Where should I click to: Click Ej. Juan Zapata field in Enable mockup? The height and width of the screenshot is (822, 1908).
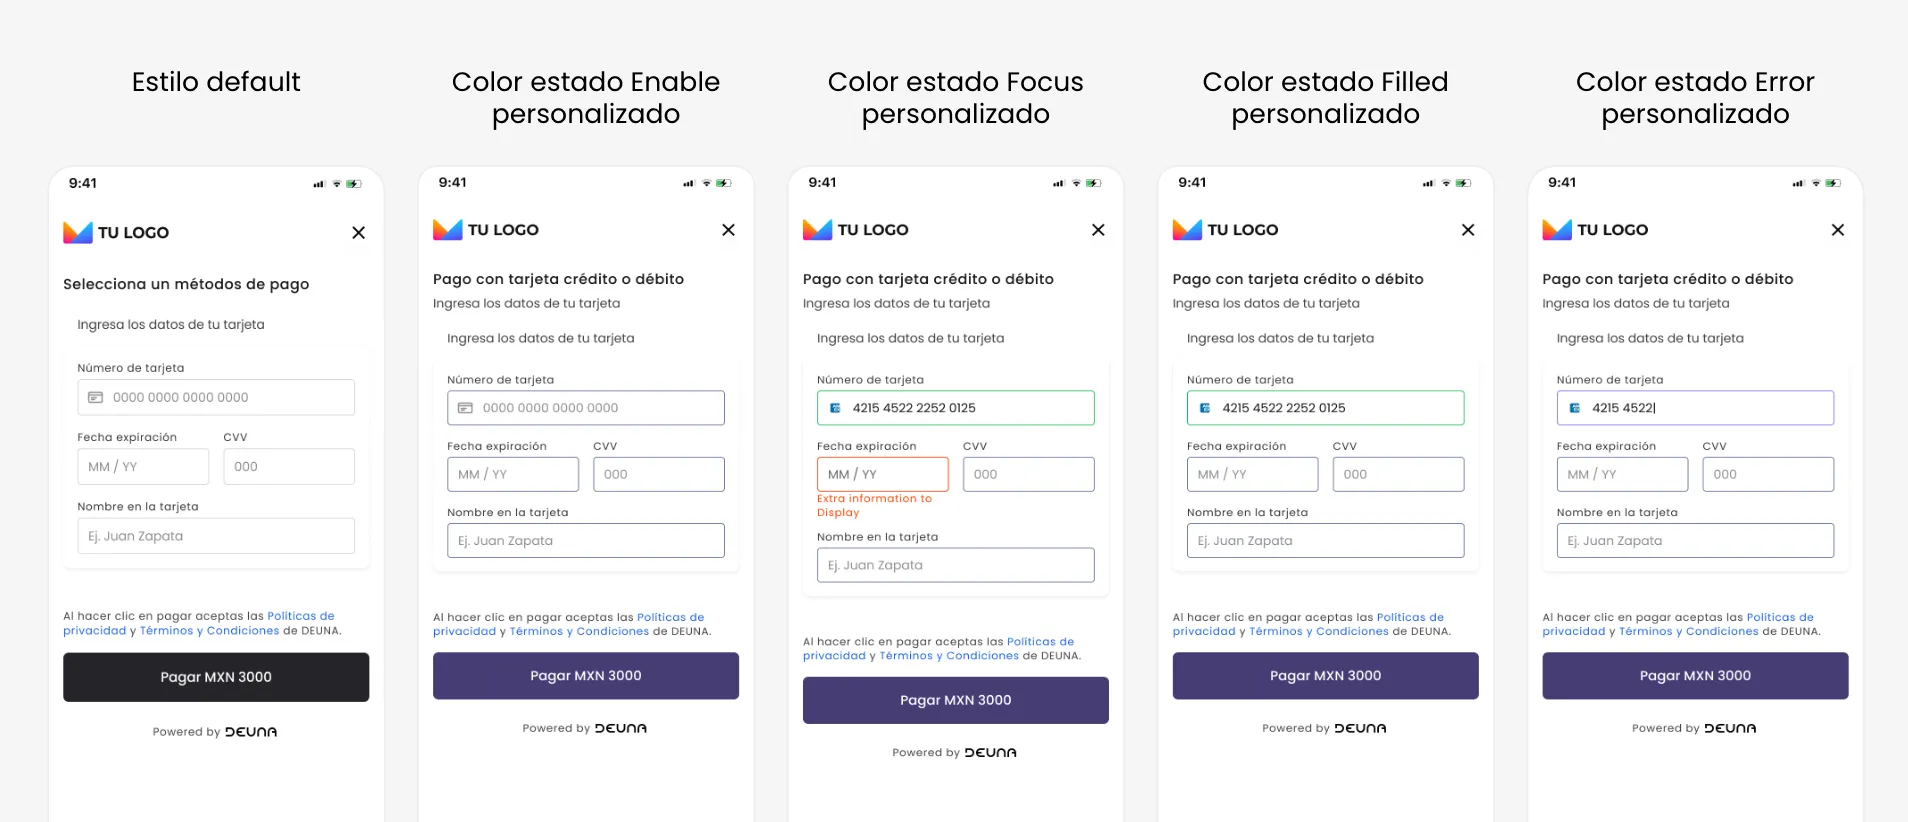(x=586, y=541)
